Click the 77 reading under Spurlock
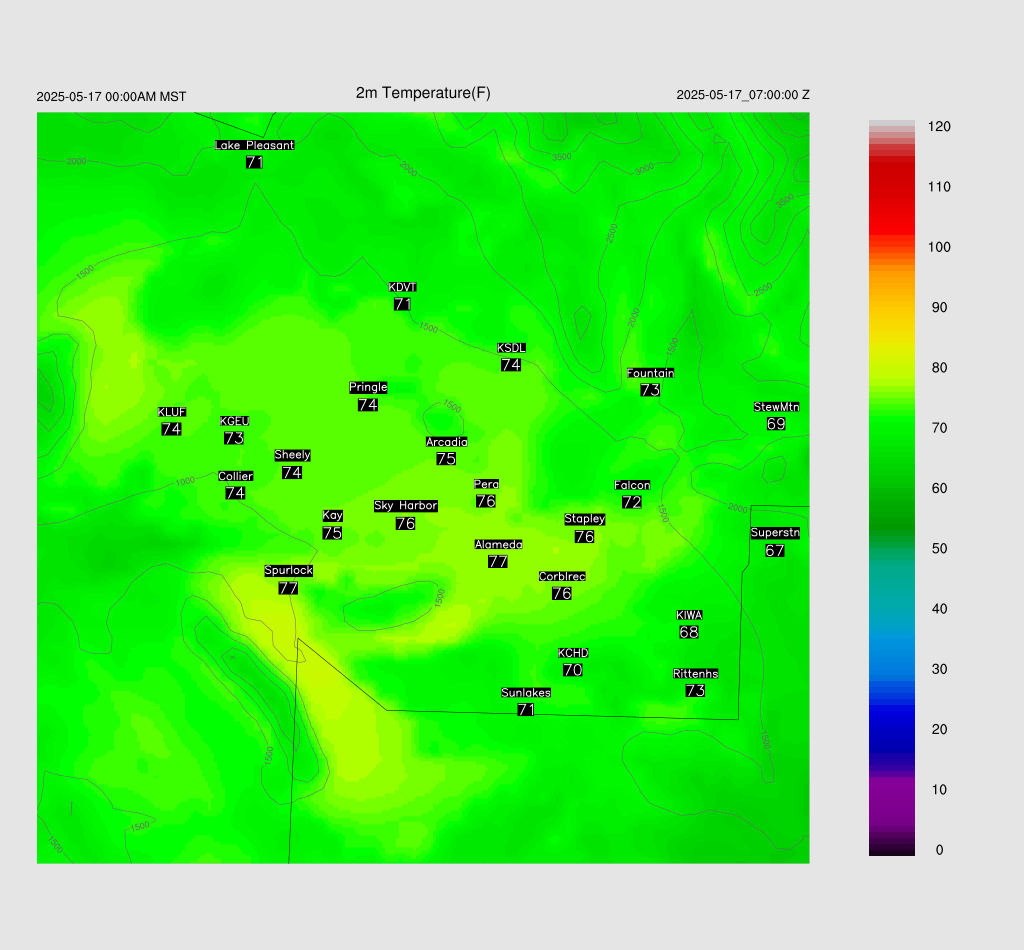The height and width of the screenshot is (950, 1024). (288, 588)
